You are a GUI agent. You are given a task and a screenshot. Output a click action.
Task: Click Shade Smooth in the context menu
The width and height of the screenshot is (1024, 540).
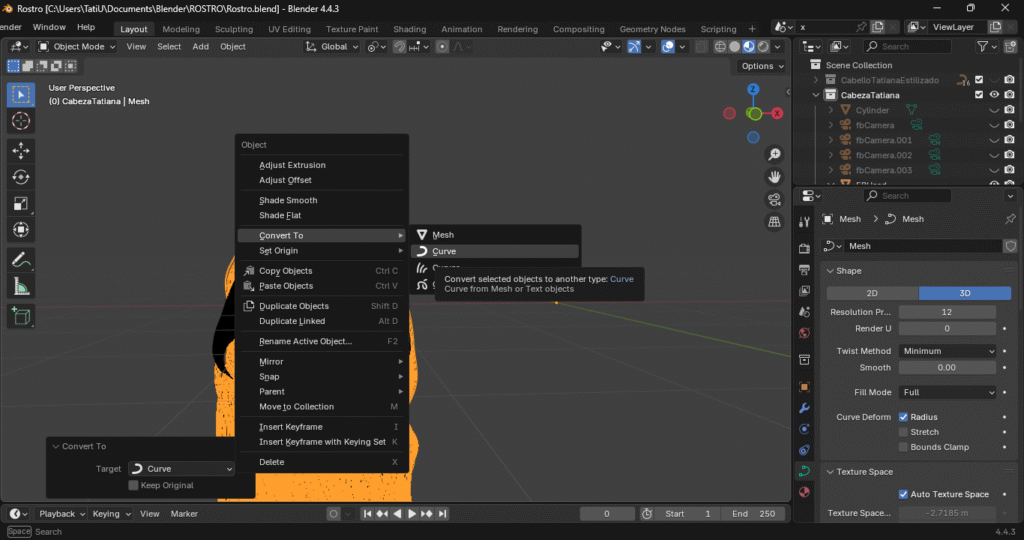[x=288, y=200]
